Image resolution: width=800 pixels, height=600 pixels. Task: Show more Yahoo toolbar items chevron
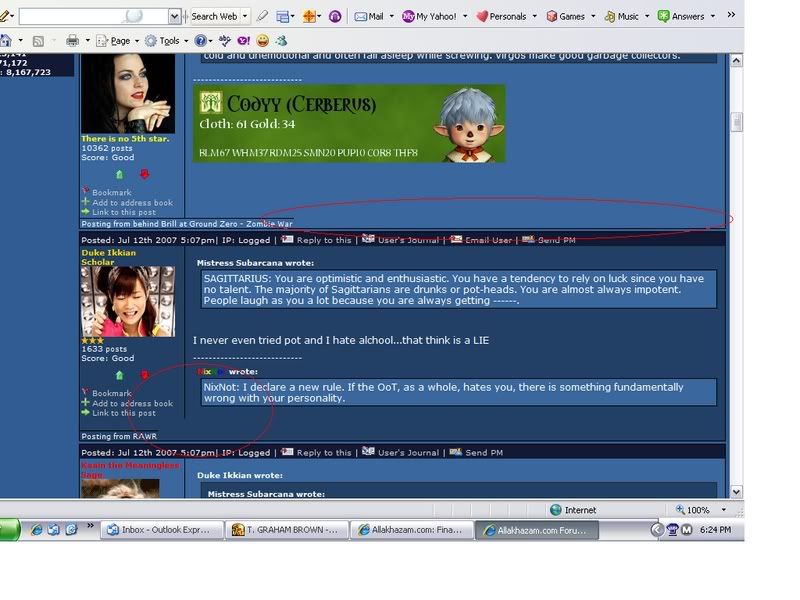pos(731,15)
